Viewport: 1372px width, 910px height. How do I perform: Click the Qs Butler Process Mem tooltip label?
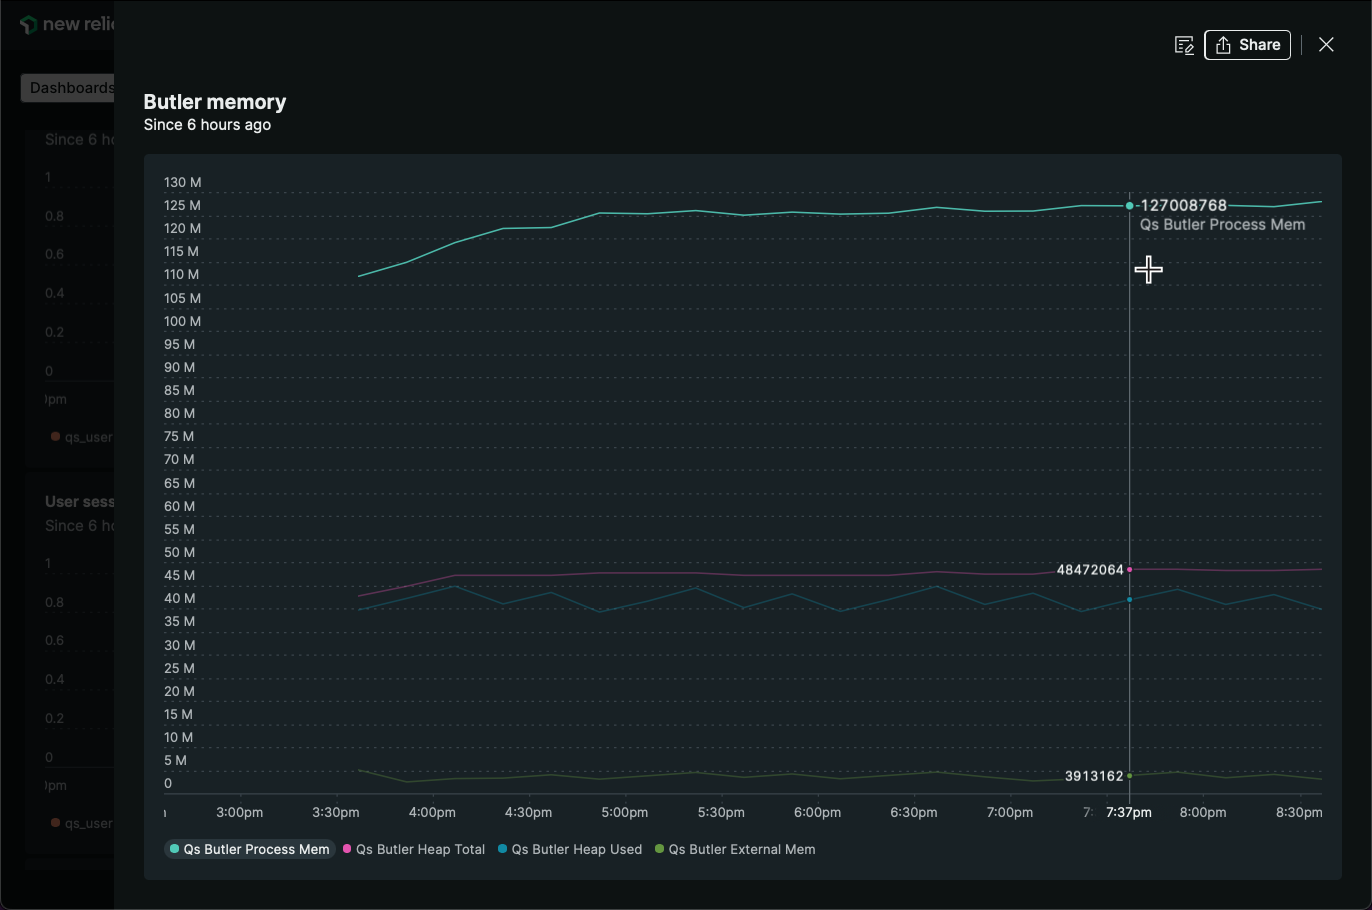point(1223,225)
